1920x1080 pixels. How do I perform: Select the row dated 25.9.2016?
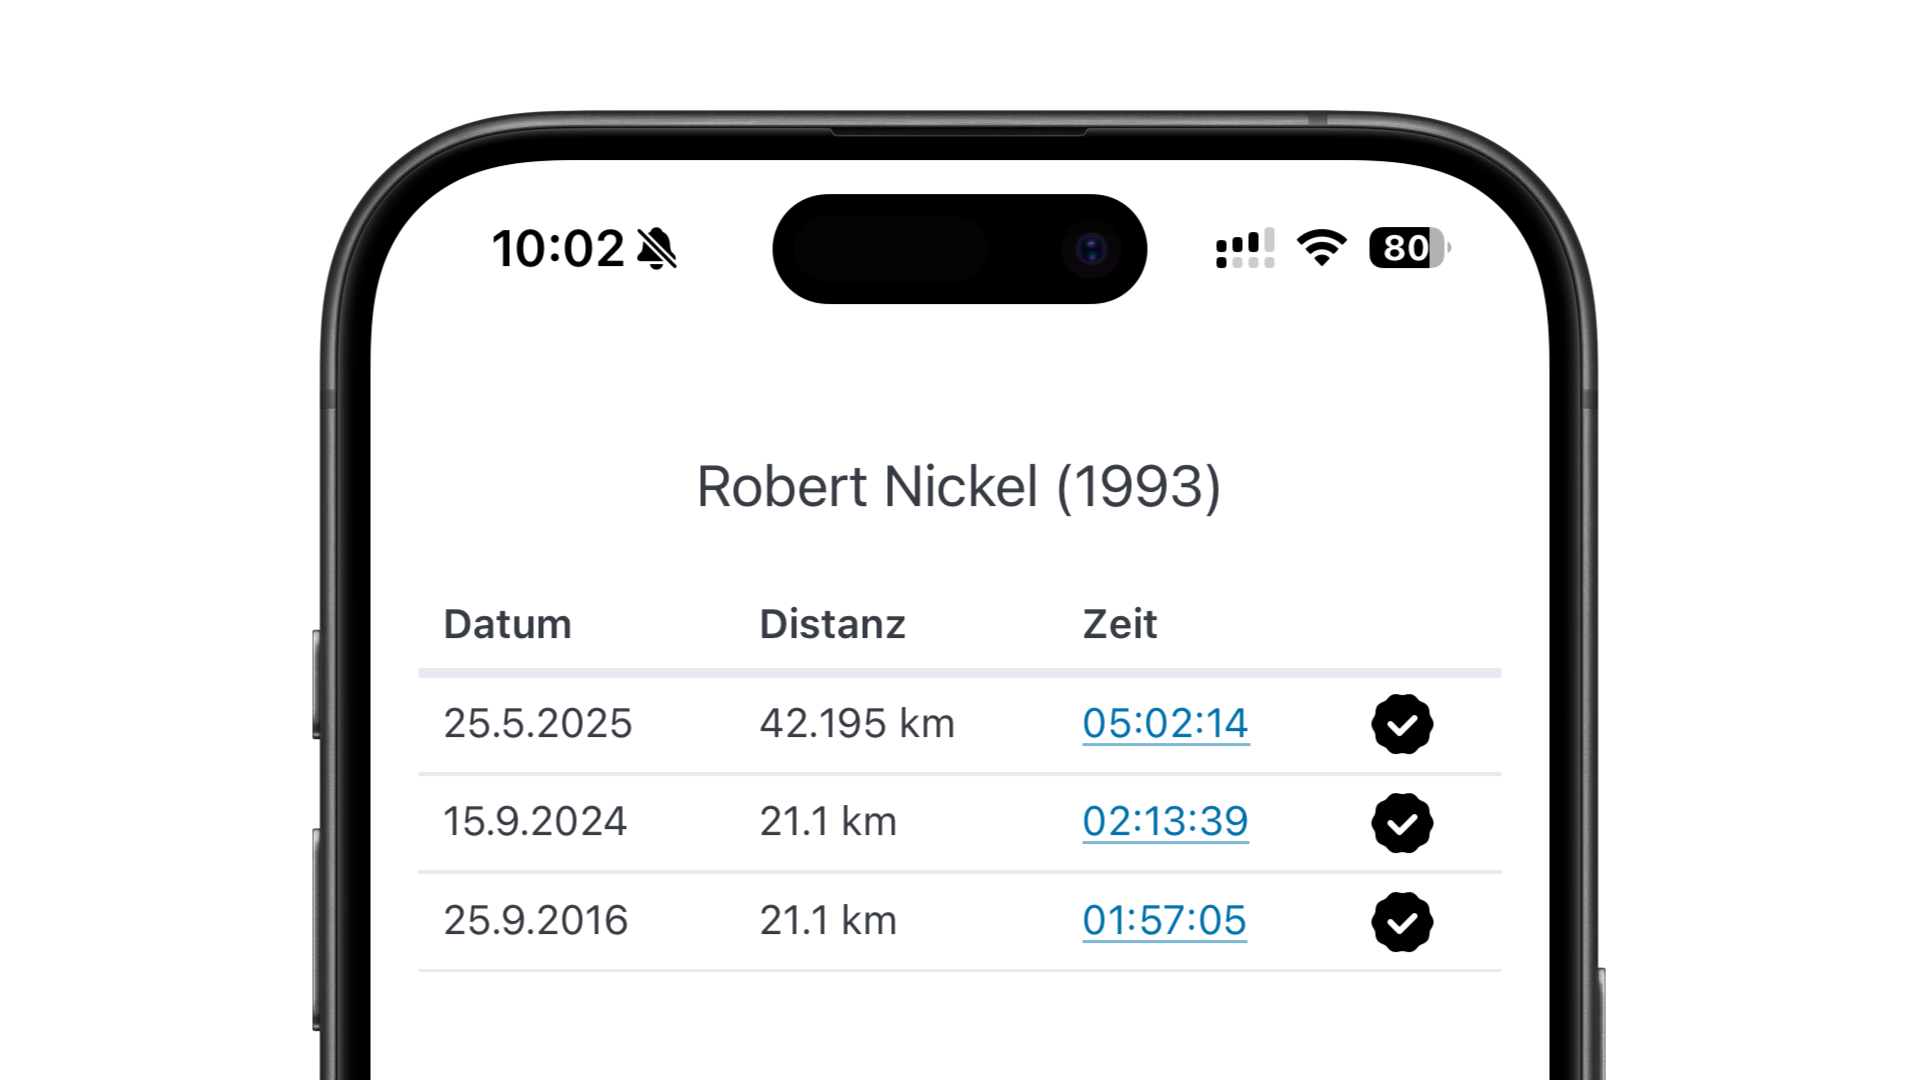tap(535, 920)
